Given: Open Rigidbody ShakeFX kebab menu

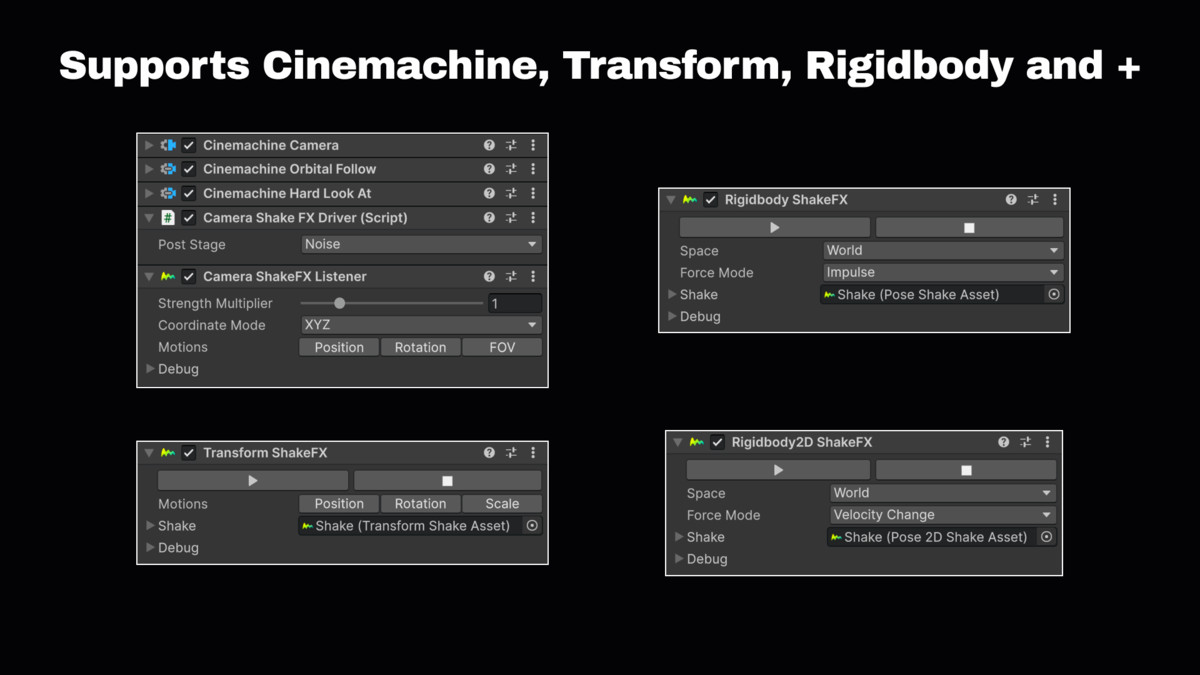Looking at the screenshot, I should coord(1055,200).
